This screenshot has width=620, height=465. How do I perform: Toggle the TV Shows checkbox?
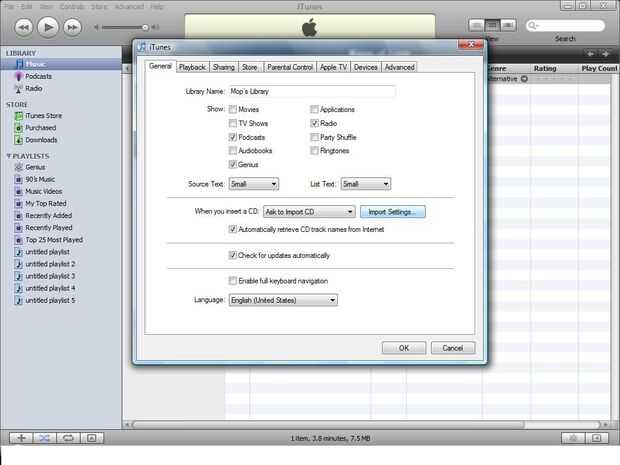233,123
